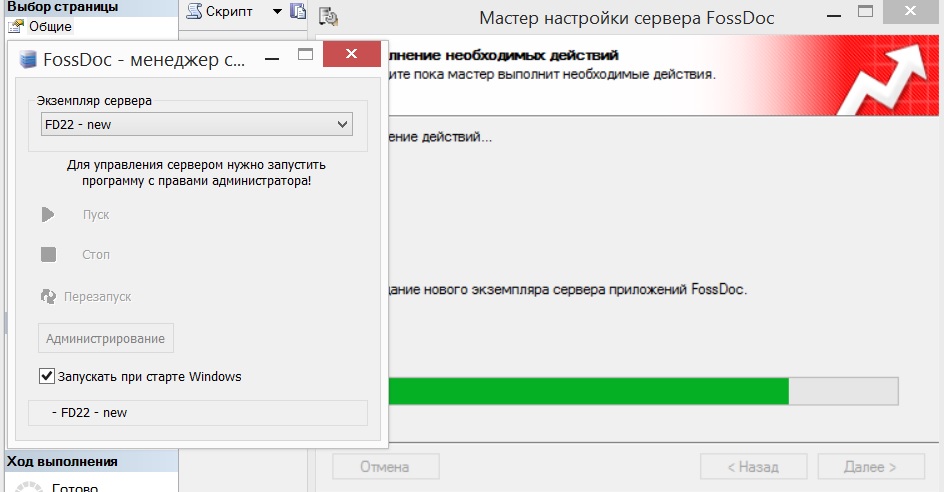Click the Пуск play icon

[48, 214]
